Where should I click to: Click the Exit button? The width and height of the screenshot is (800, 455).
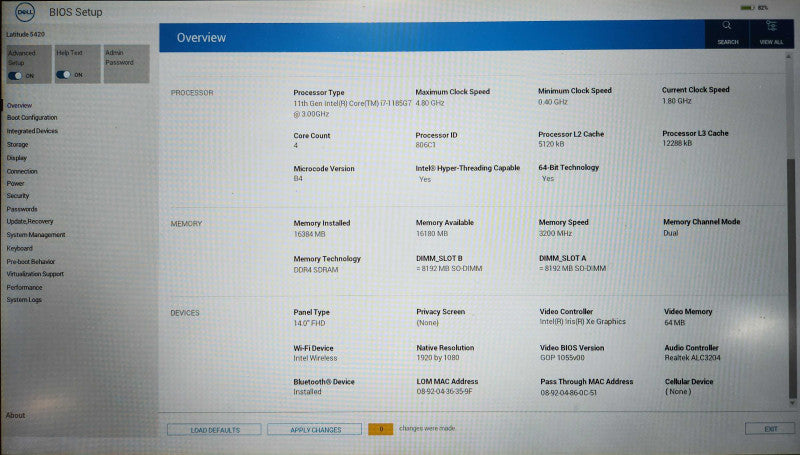[771, 428]
